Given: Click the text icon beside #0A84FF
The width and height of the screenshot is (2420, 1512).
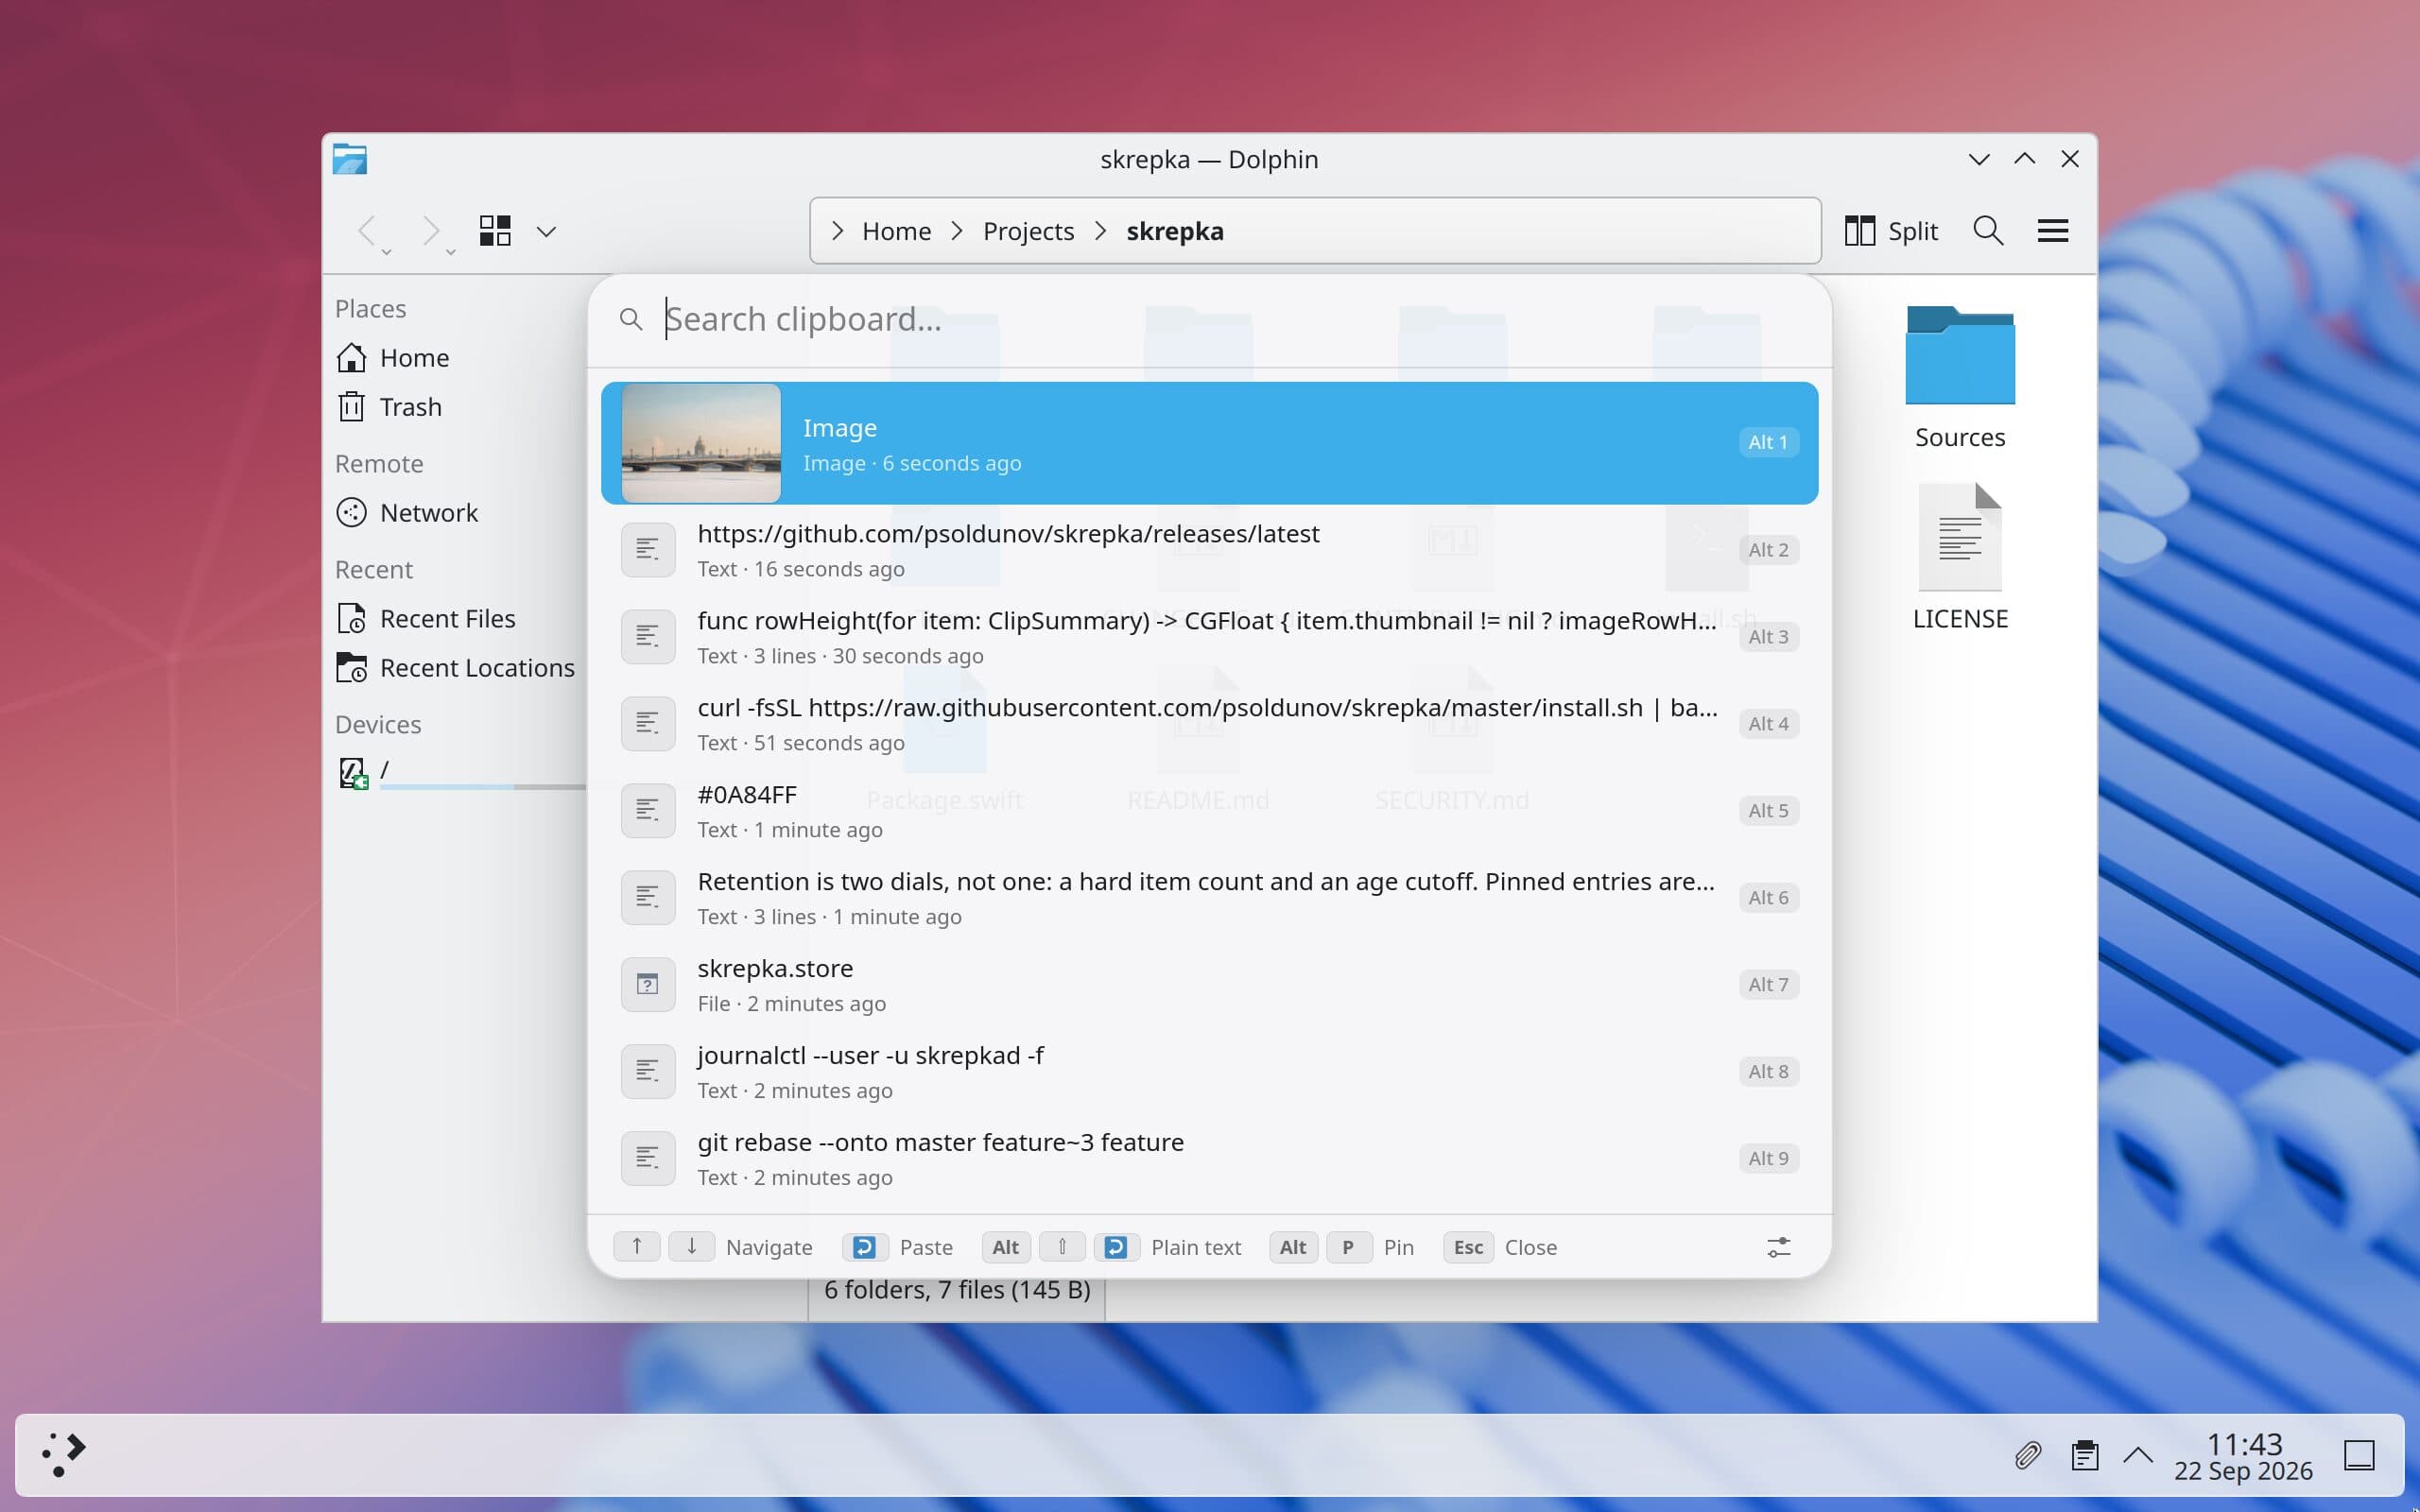Looking at the screenshot, I should pos(648,811).
